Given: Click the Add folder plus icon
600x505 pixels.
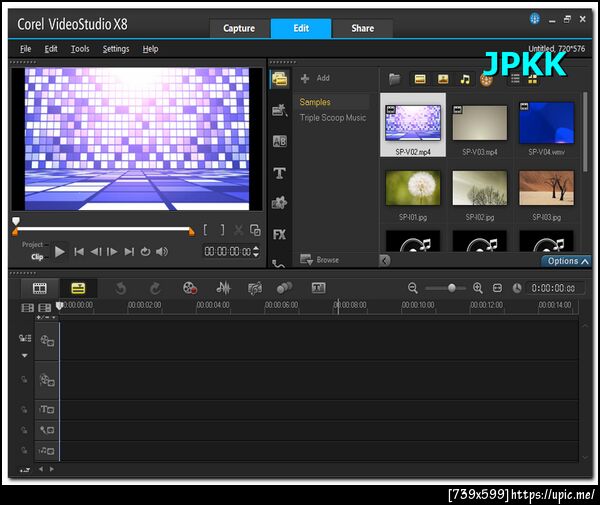Looking at the screenshot, I should coord(305,78).
